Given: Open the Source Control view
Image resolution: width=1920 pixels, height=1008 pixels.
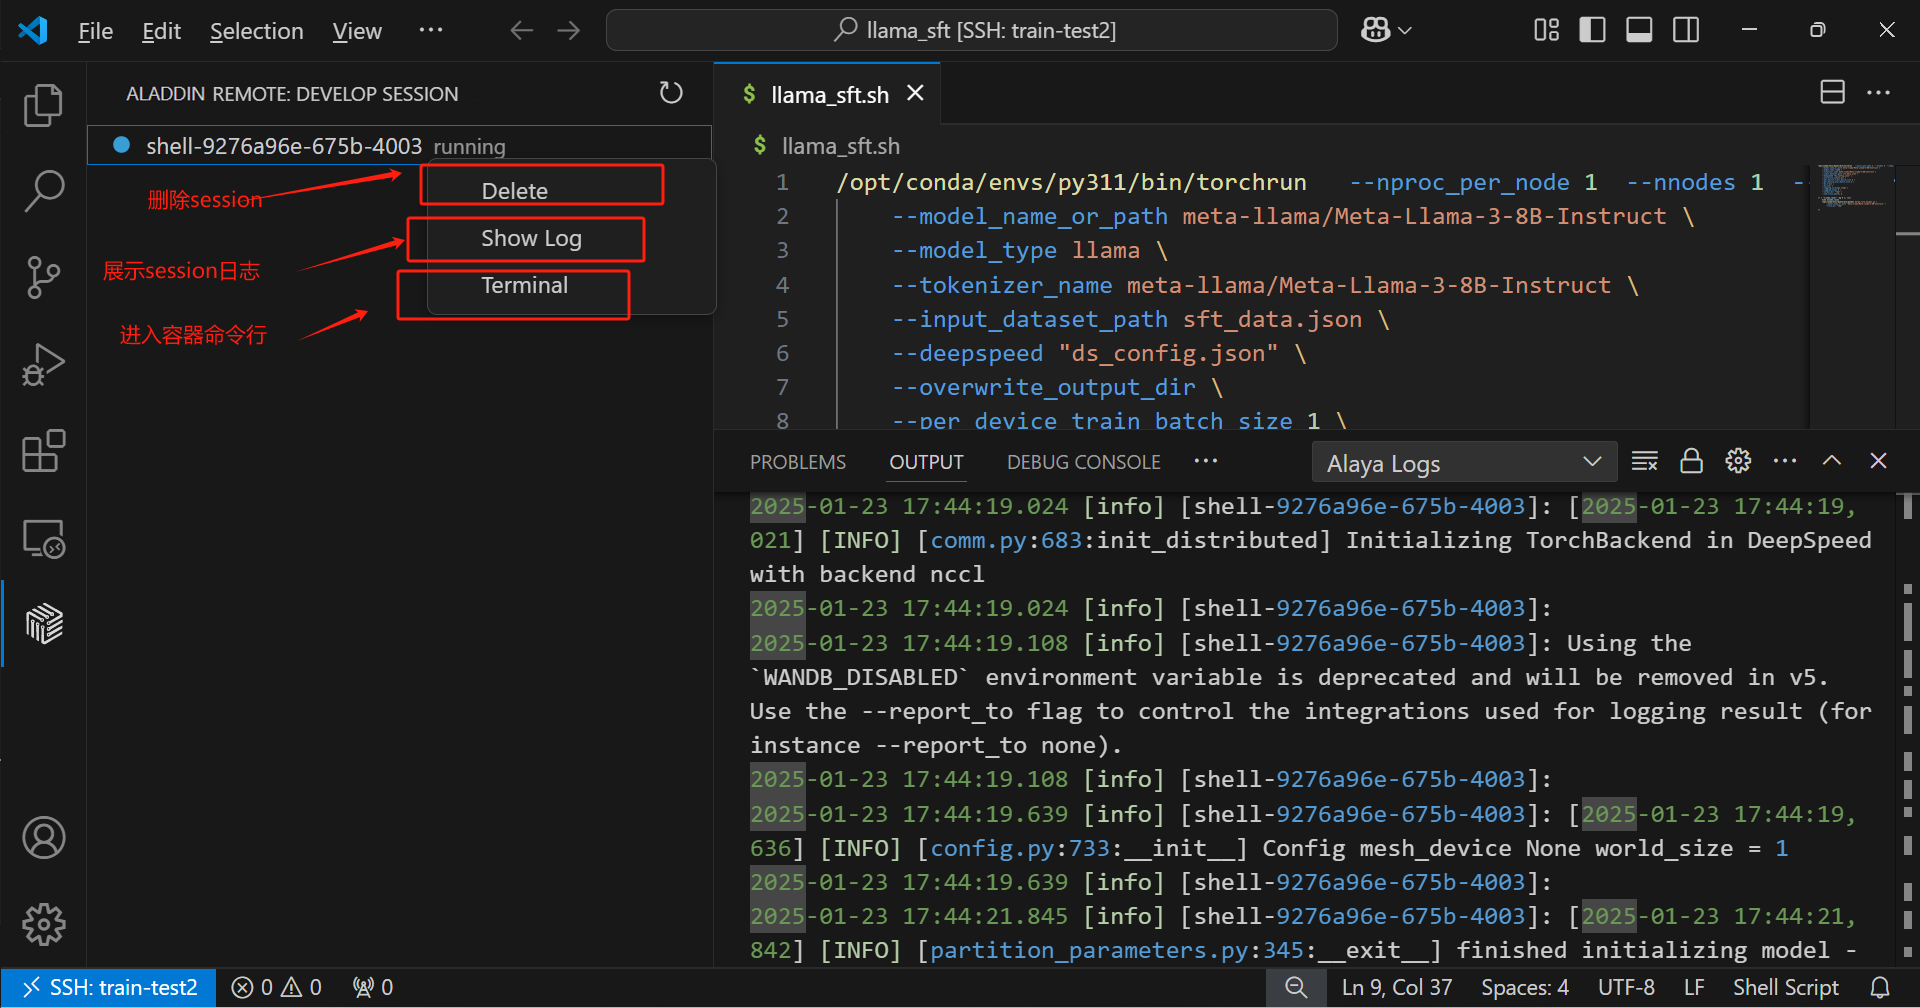Looking at the screenshot, I should pyautogui.click(x=43, y=277).
